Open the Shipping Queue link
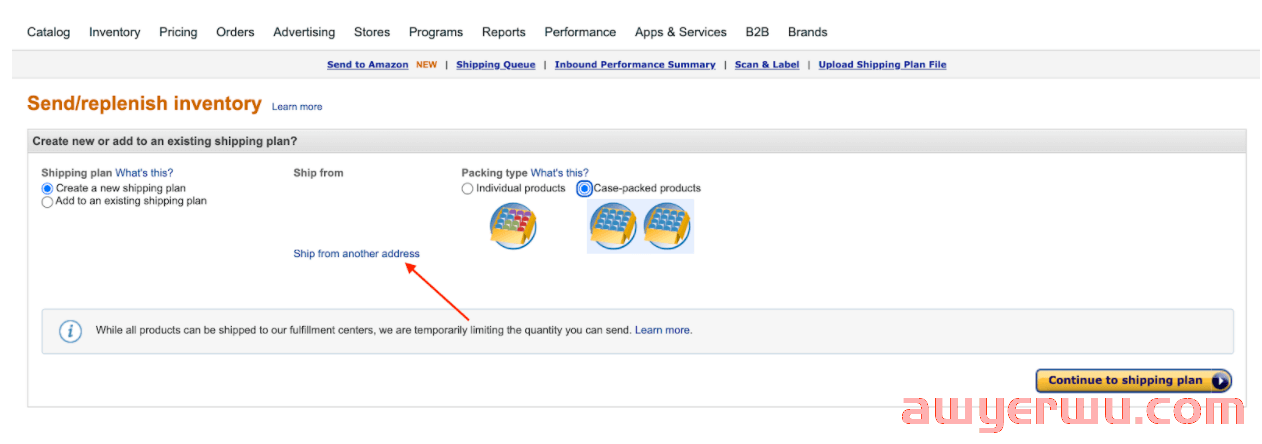 click(x=496, y=65)
